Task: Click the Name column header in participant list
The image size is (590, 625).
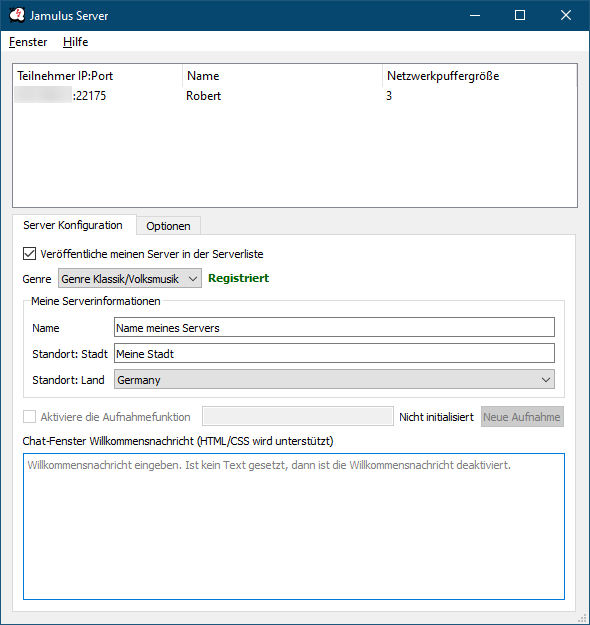Action: (283, 76)
